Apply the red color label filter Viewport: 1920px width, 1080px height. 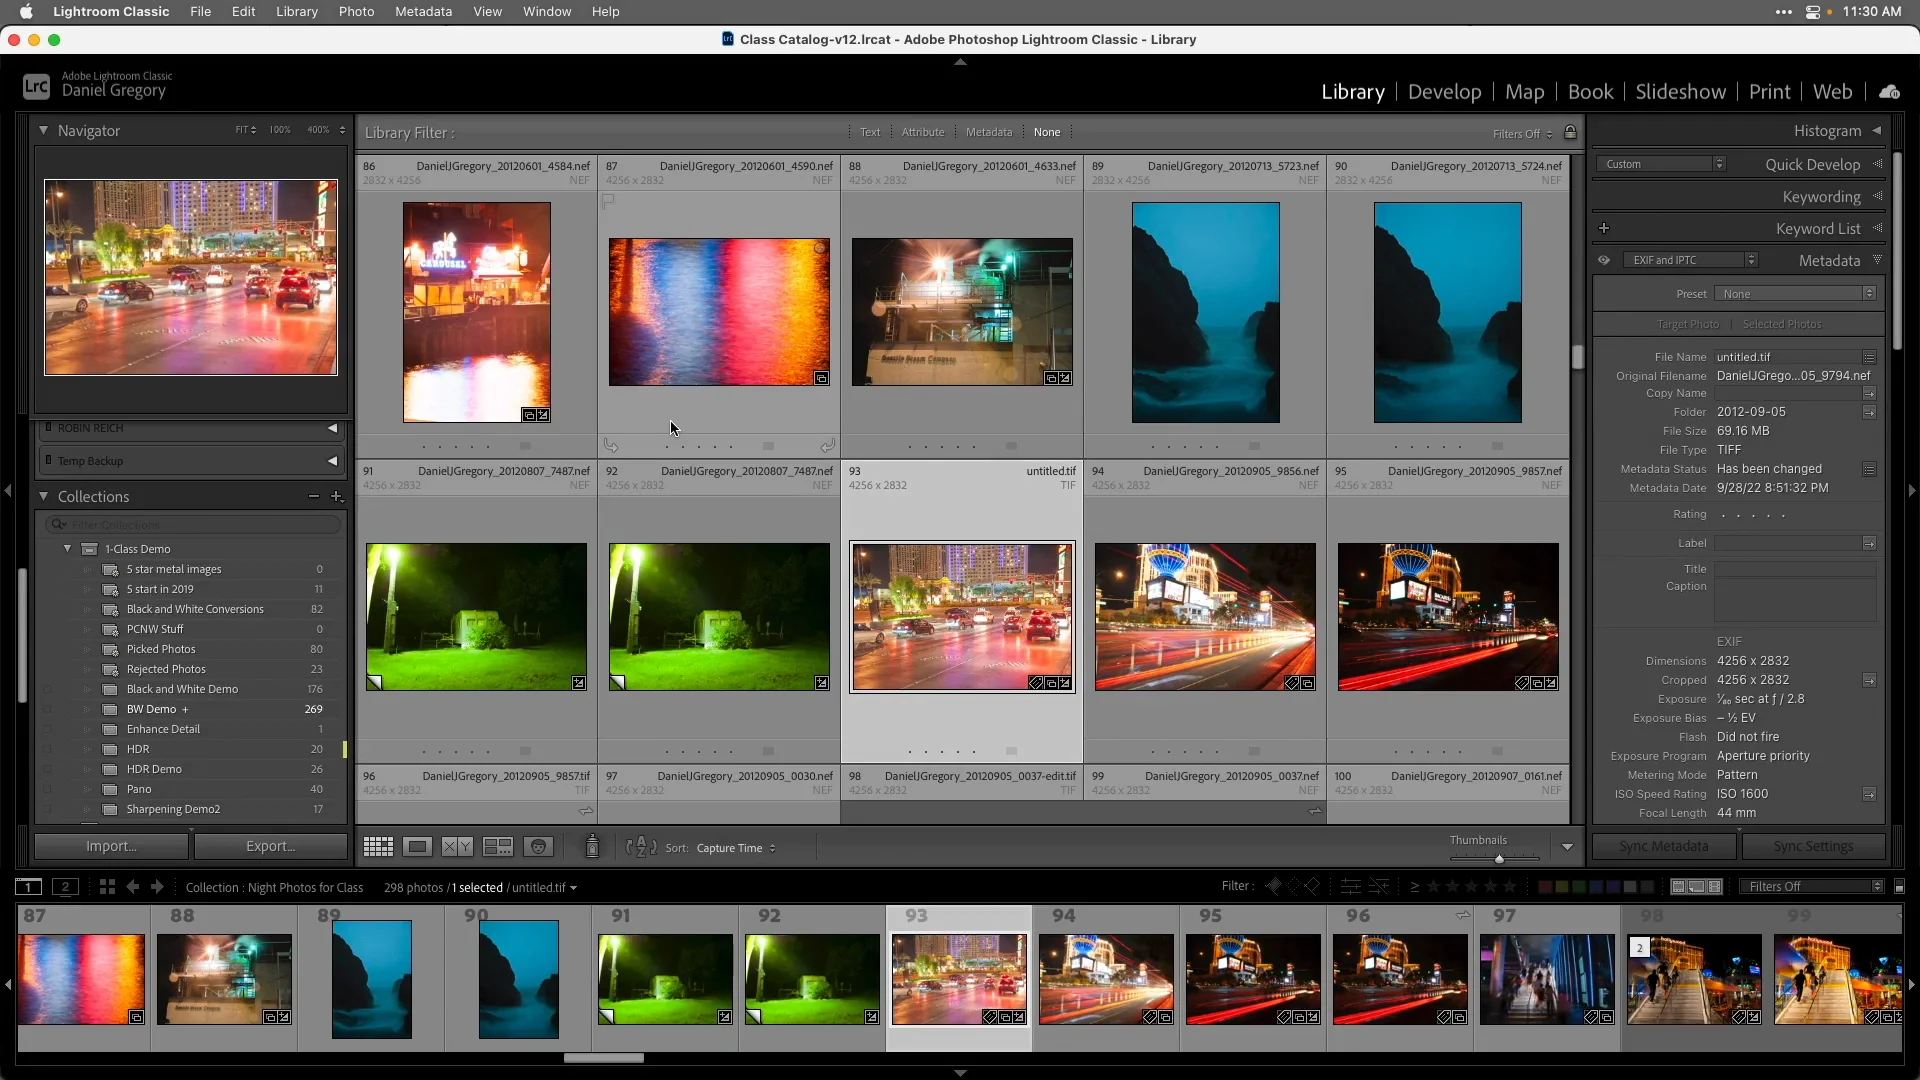point(1546,887)
